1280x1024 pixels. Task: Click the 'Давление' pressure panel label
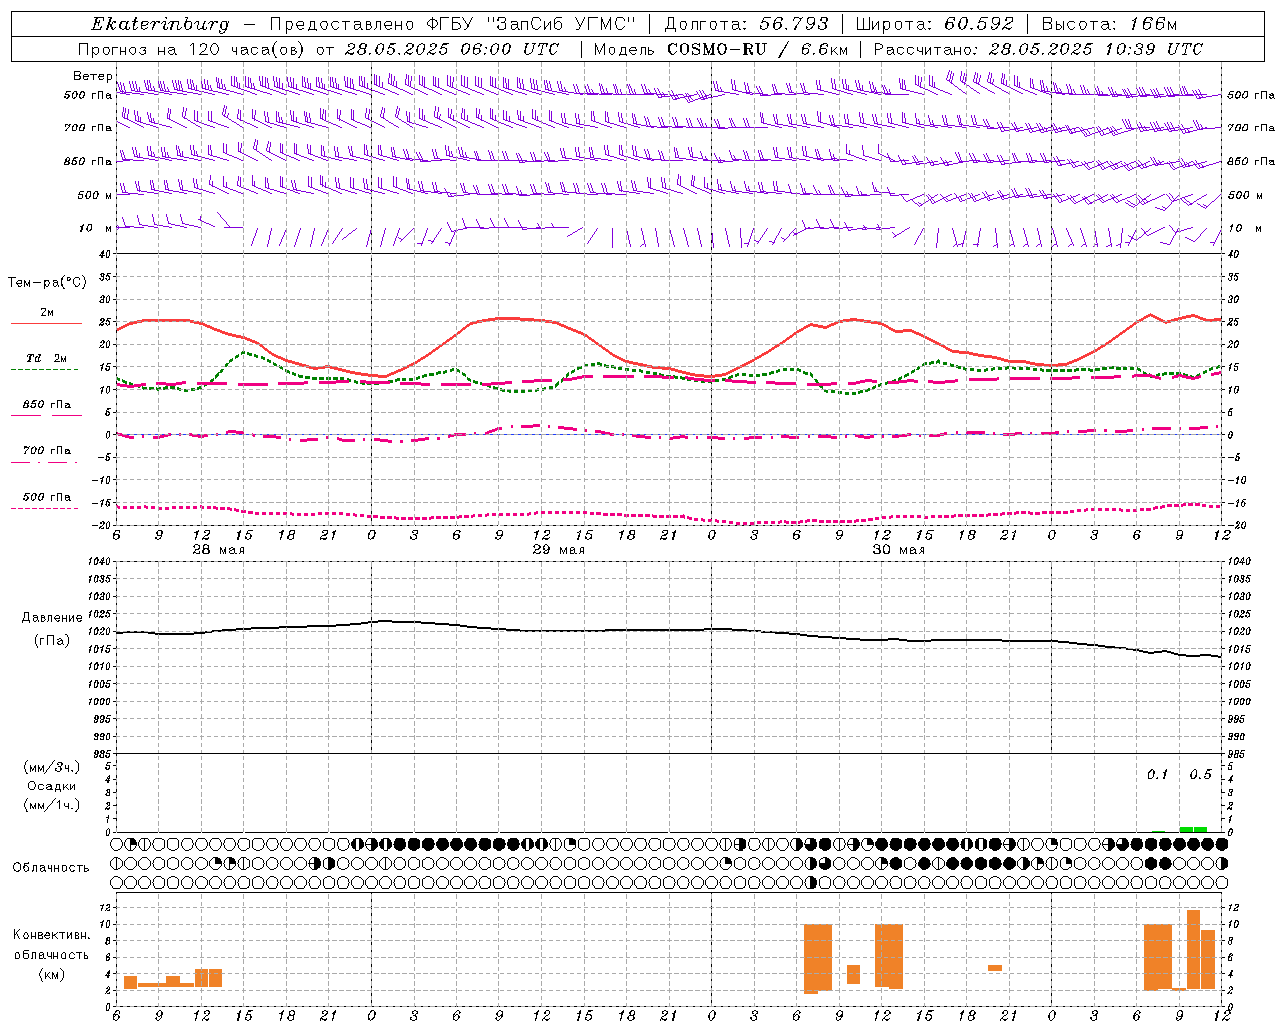click(x=51, y=618)
